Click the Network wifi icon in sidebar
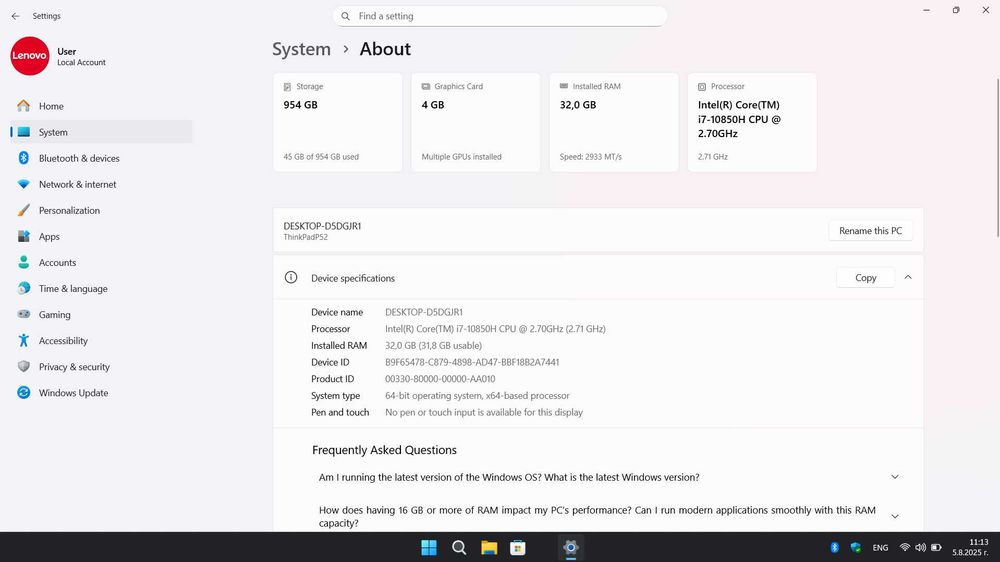The width and height of the screenshot is (1000, 562). 24,184
